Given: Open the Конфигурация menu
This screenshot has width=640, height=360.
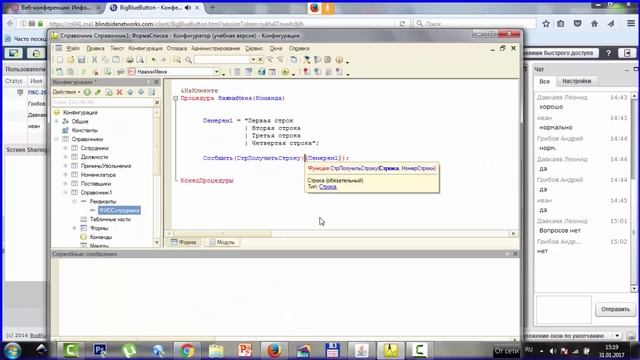Looking at the screenshot, I should 145,48.
